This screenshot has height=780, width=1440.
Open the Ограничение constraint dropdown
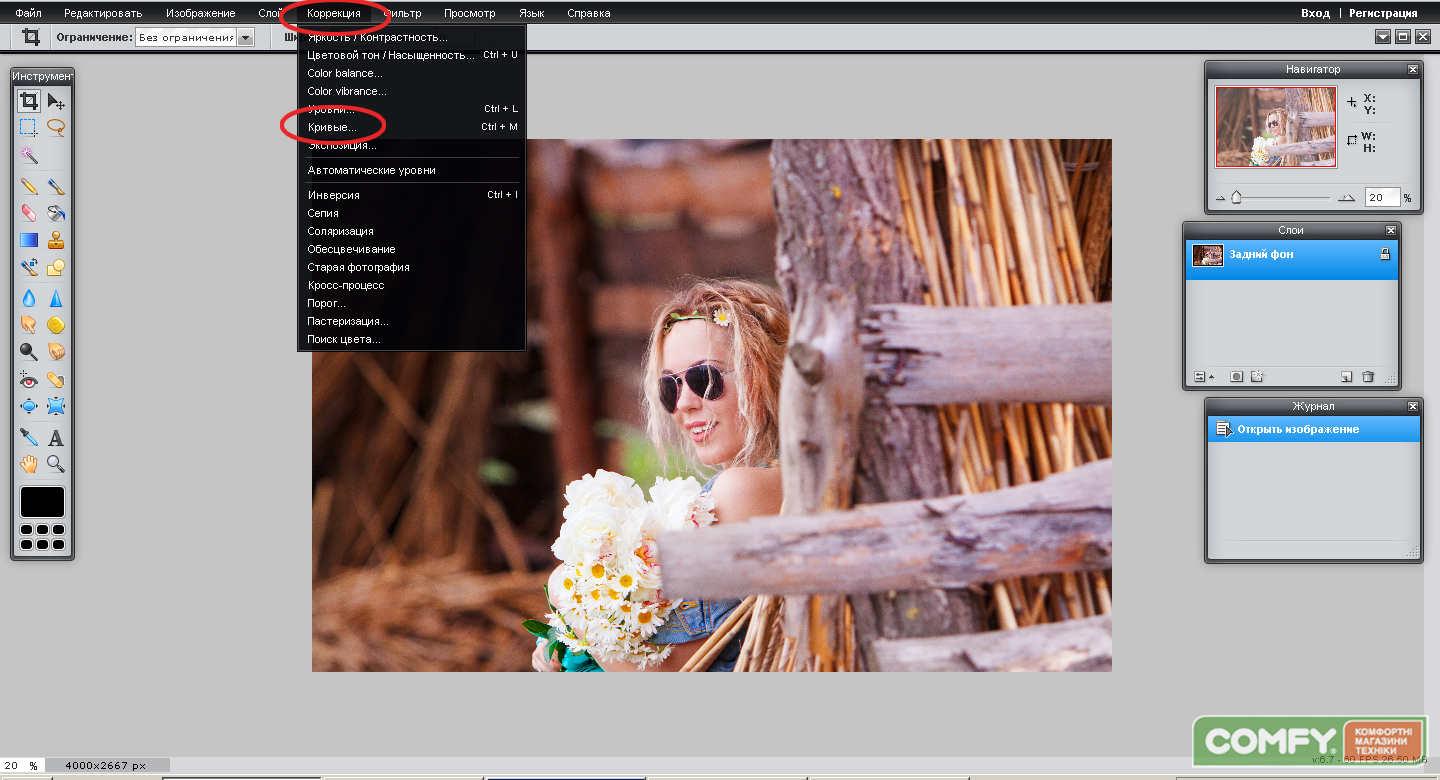click(x=195, y=37)
